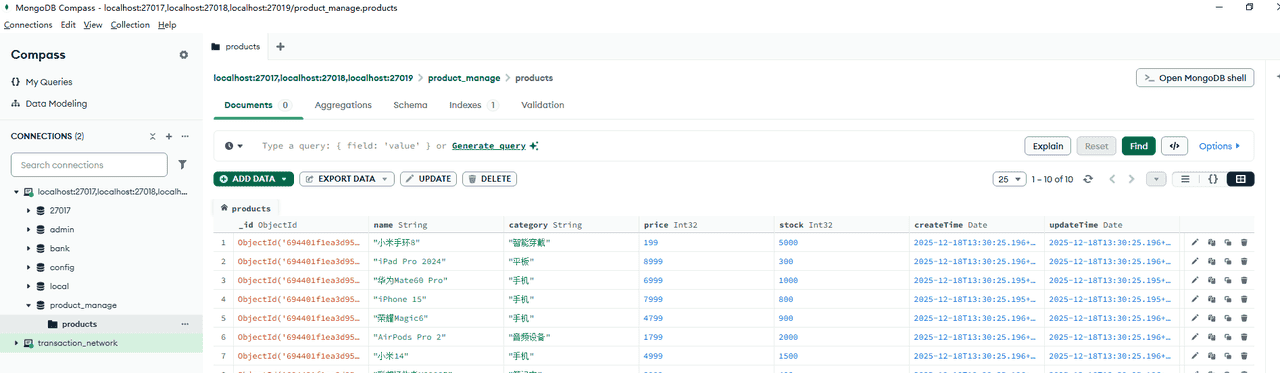Screen dimensions: 1280x373
Task: Click the products home breadcrumb icon
Action: (224, 208)
